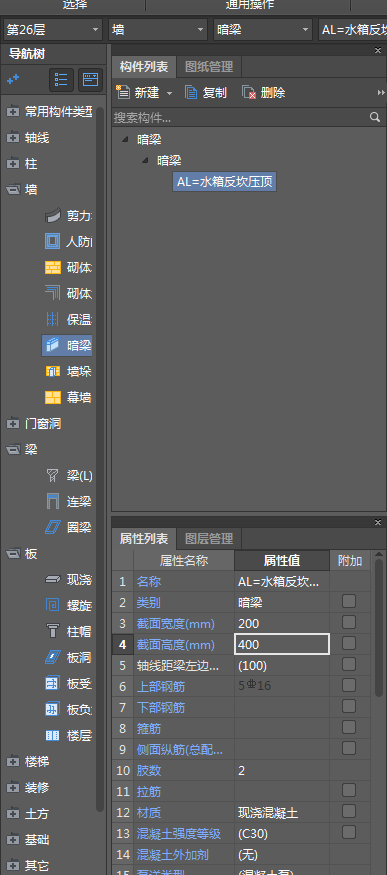Close the component list panel
The width and height of the screenshot is (387, 875).
pos(378,51)
